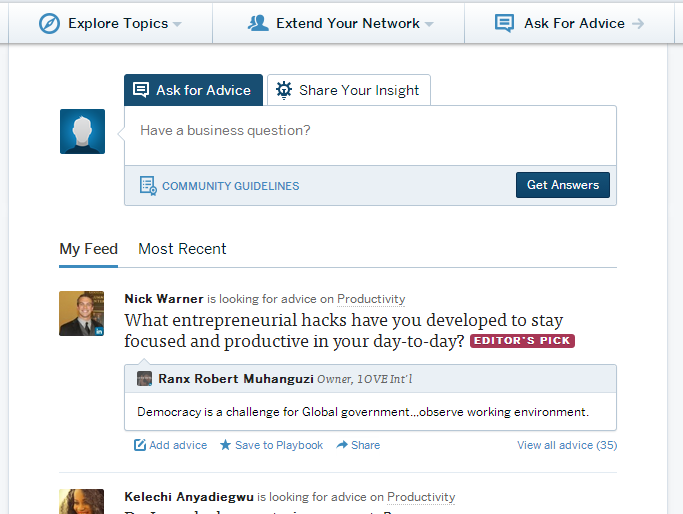This screenshot has height=514, width=683.
Task: Click the Extend Your Network people icon
Action: [259, 23]
